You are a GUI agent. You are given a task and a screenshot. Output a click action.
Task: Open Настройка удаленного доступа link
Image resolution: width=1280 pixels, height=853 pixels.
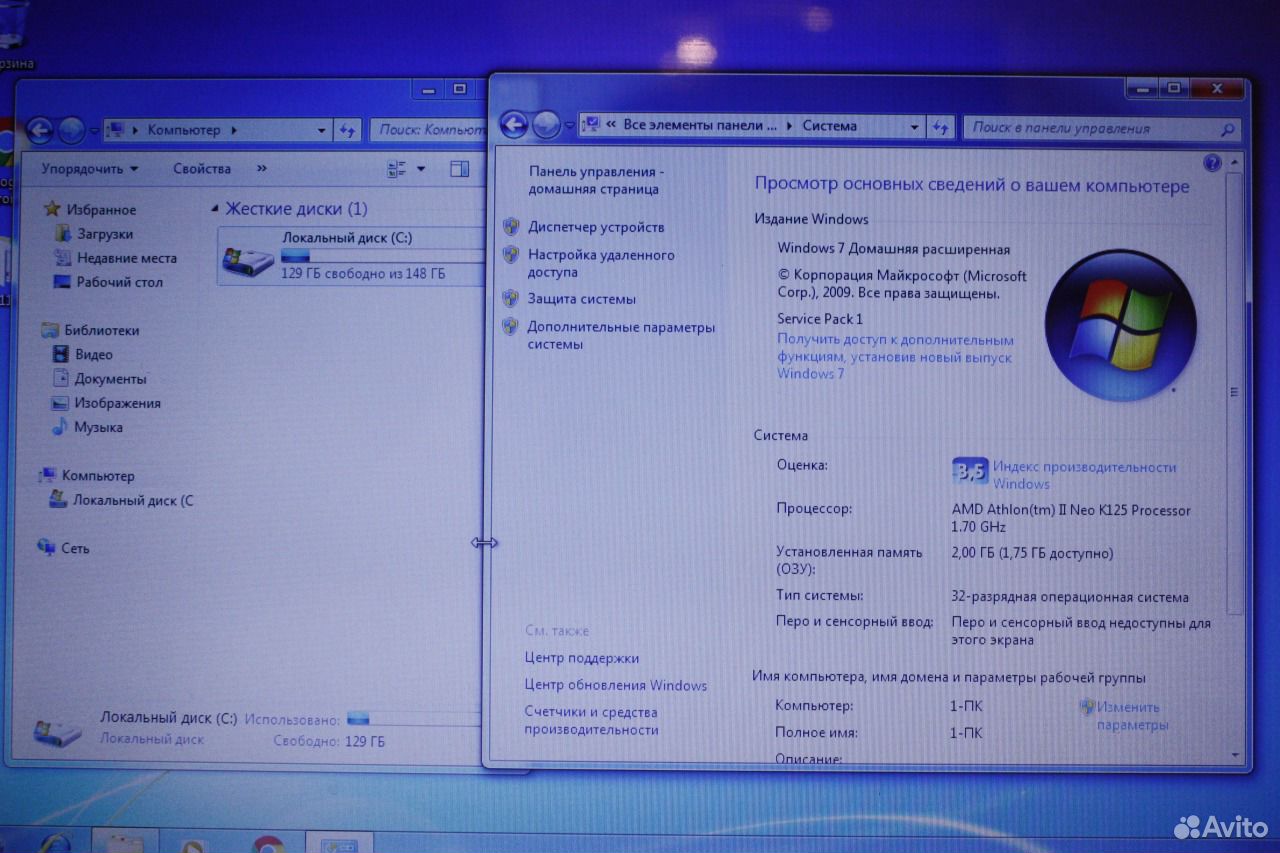point(602,263)
